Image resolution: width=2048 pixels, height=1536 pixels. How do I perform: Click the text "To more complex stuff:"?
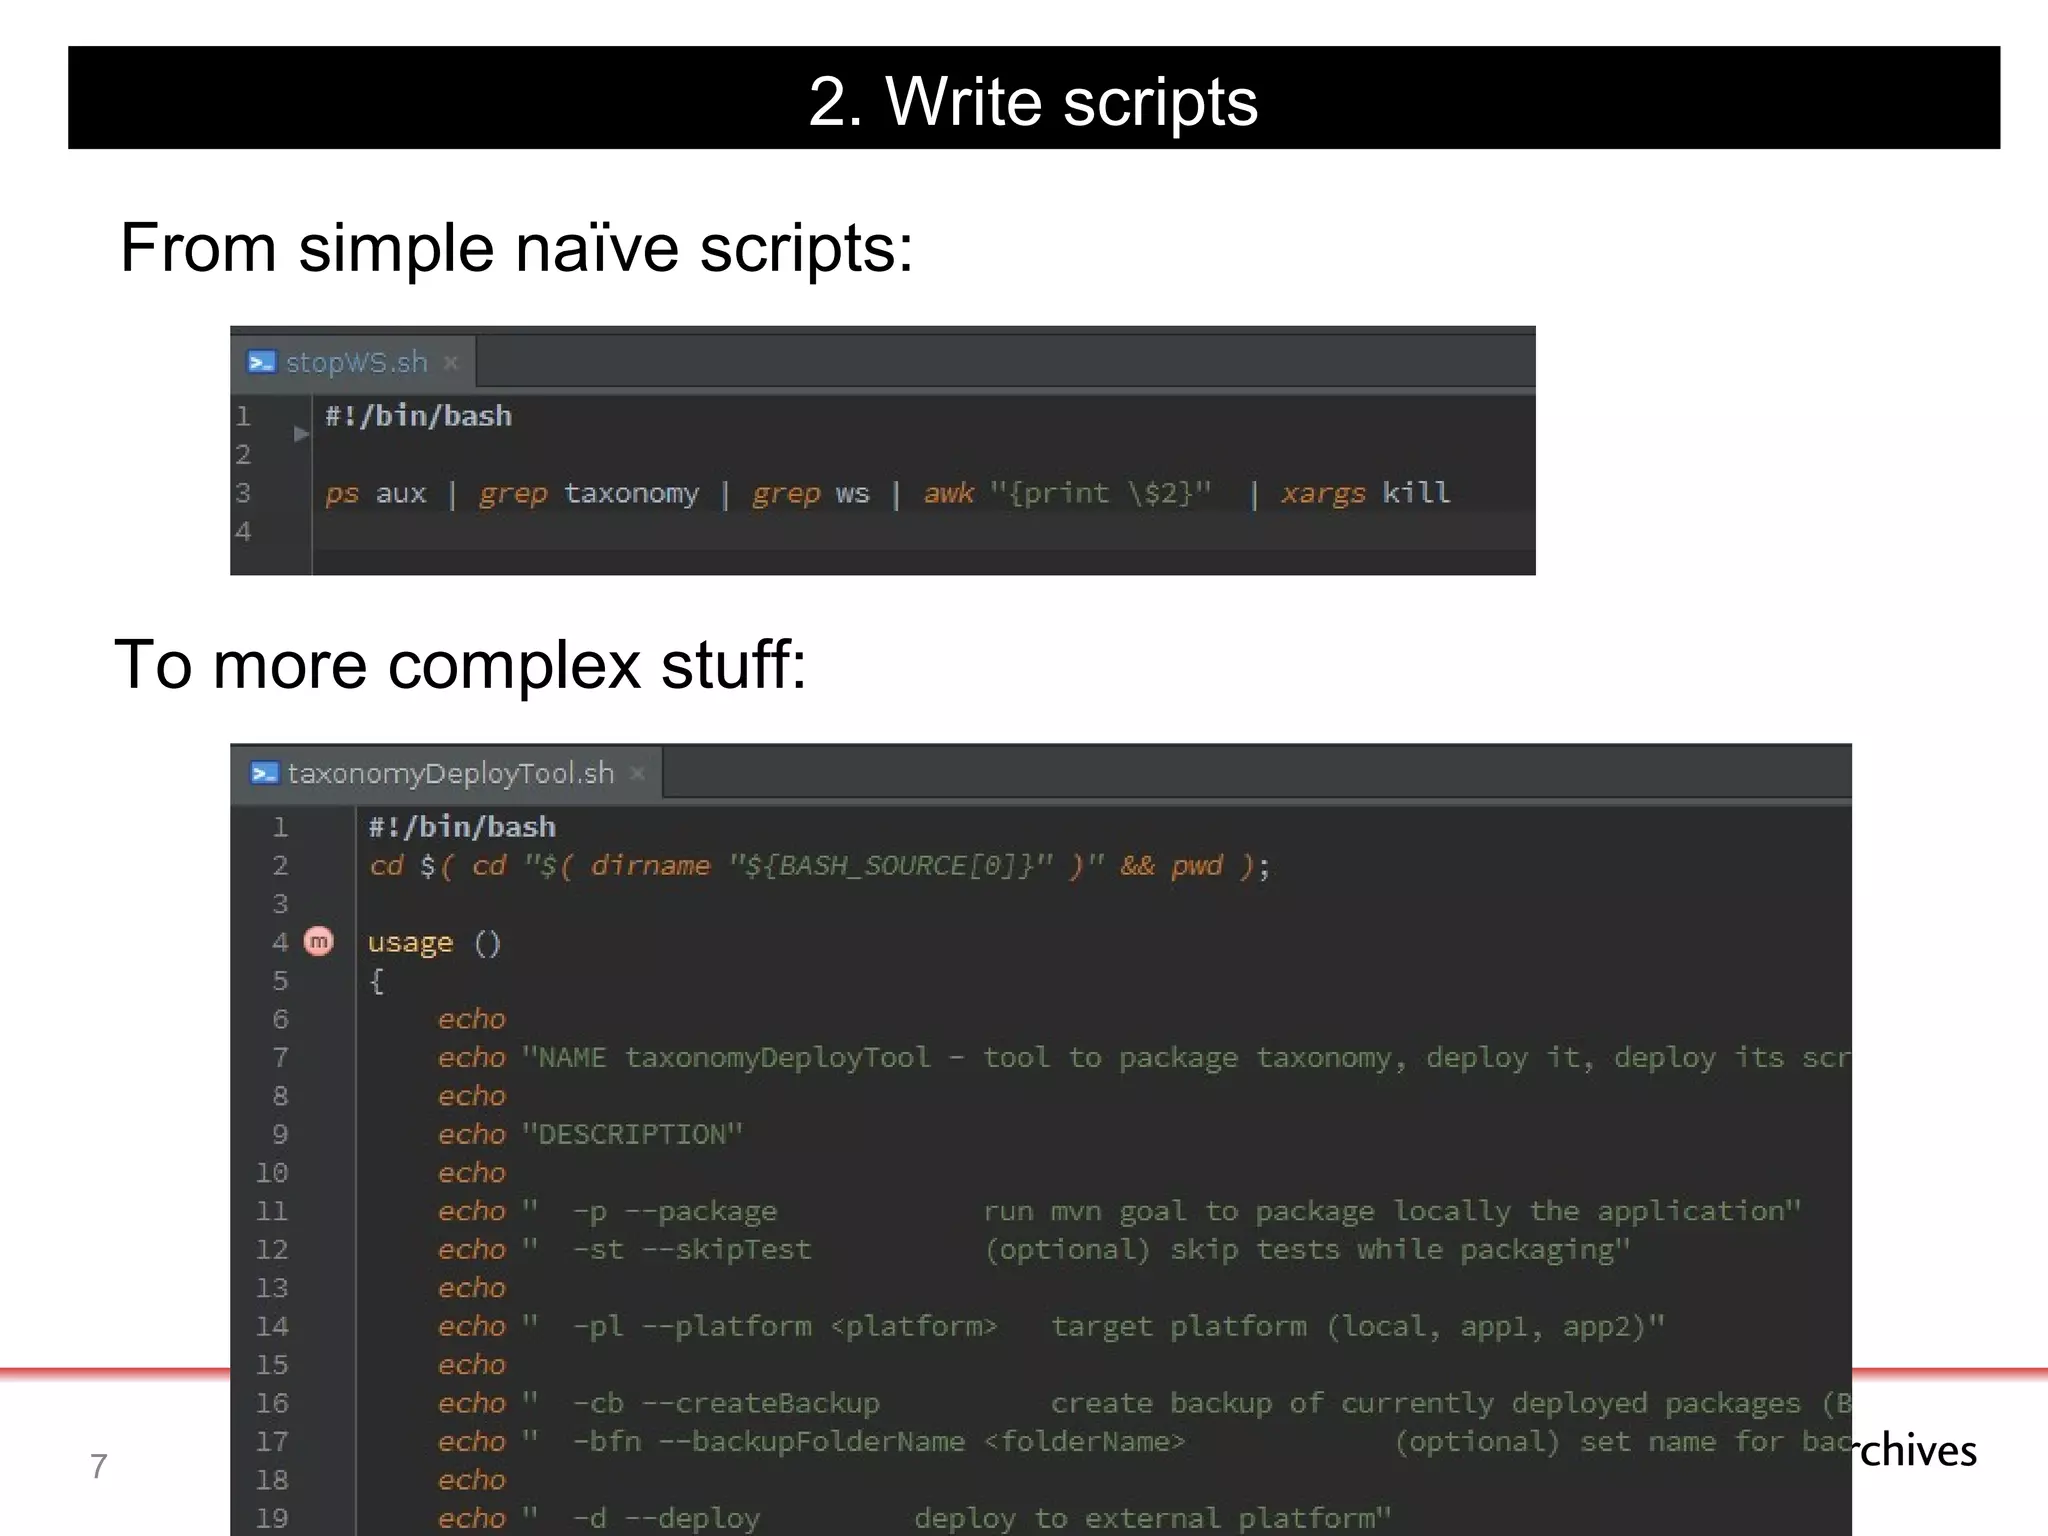tap(460, 665)
